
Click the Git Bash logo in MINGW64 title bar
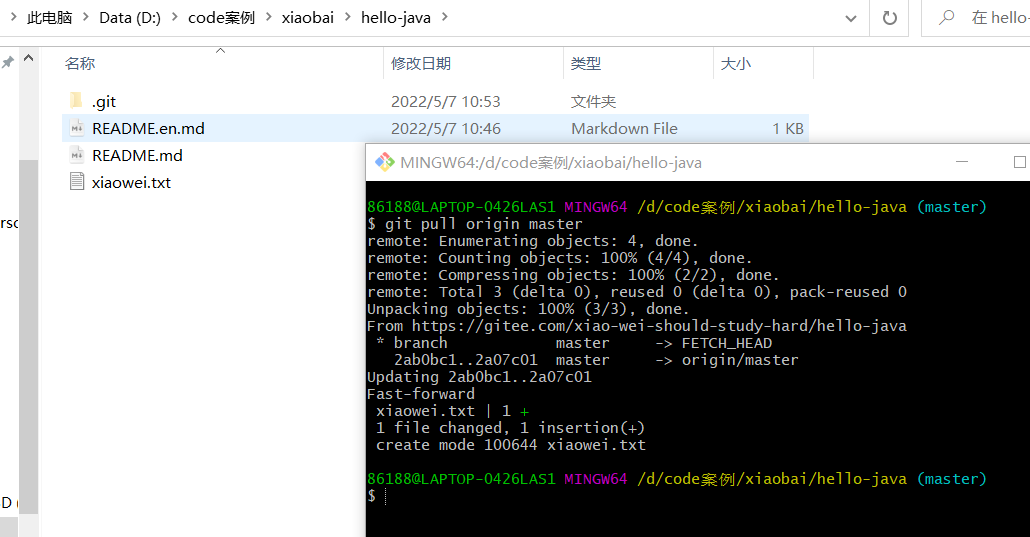coord(384,162)
